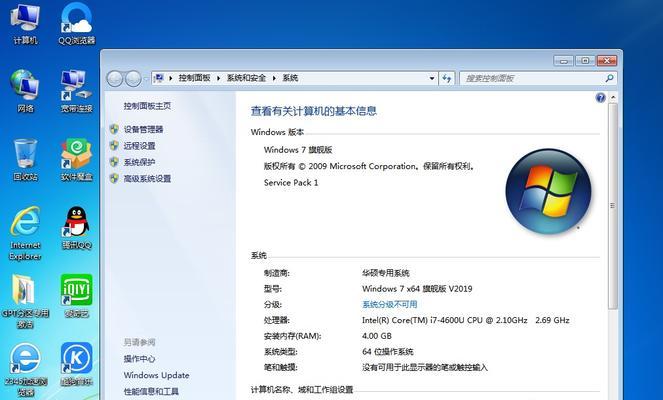Select the 64 位操作系统 value
This screenshot has height=400, width=663.
(388, 352)
